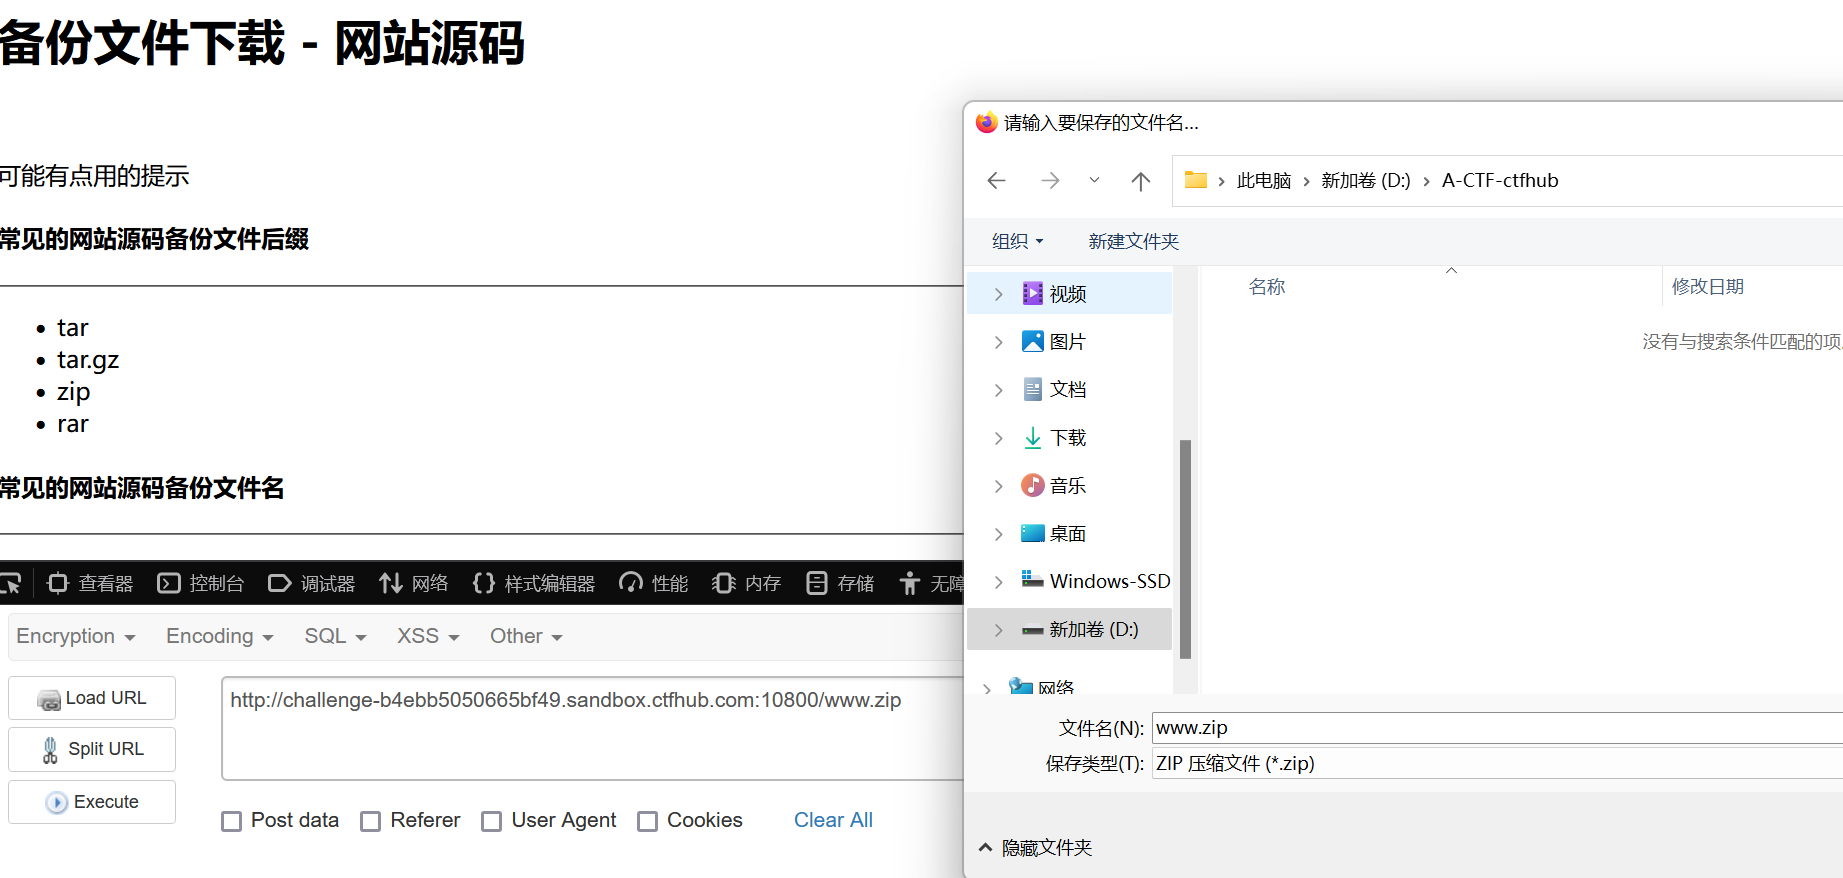Open the Console devtools tab

click(x=201, y=583)
